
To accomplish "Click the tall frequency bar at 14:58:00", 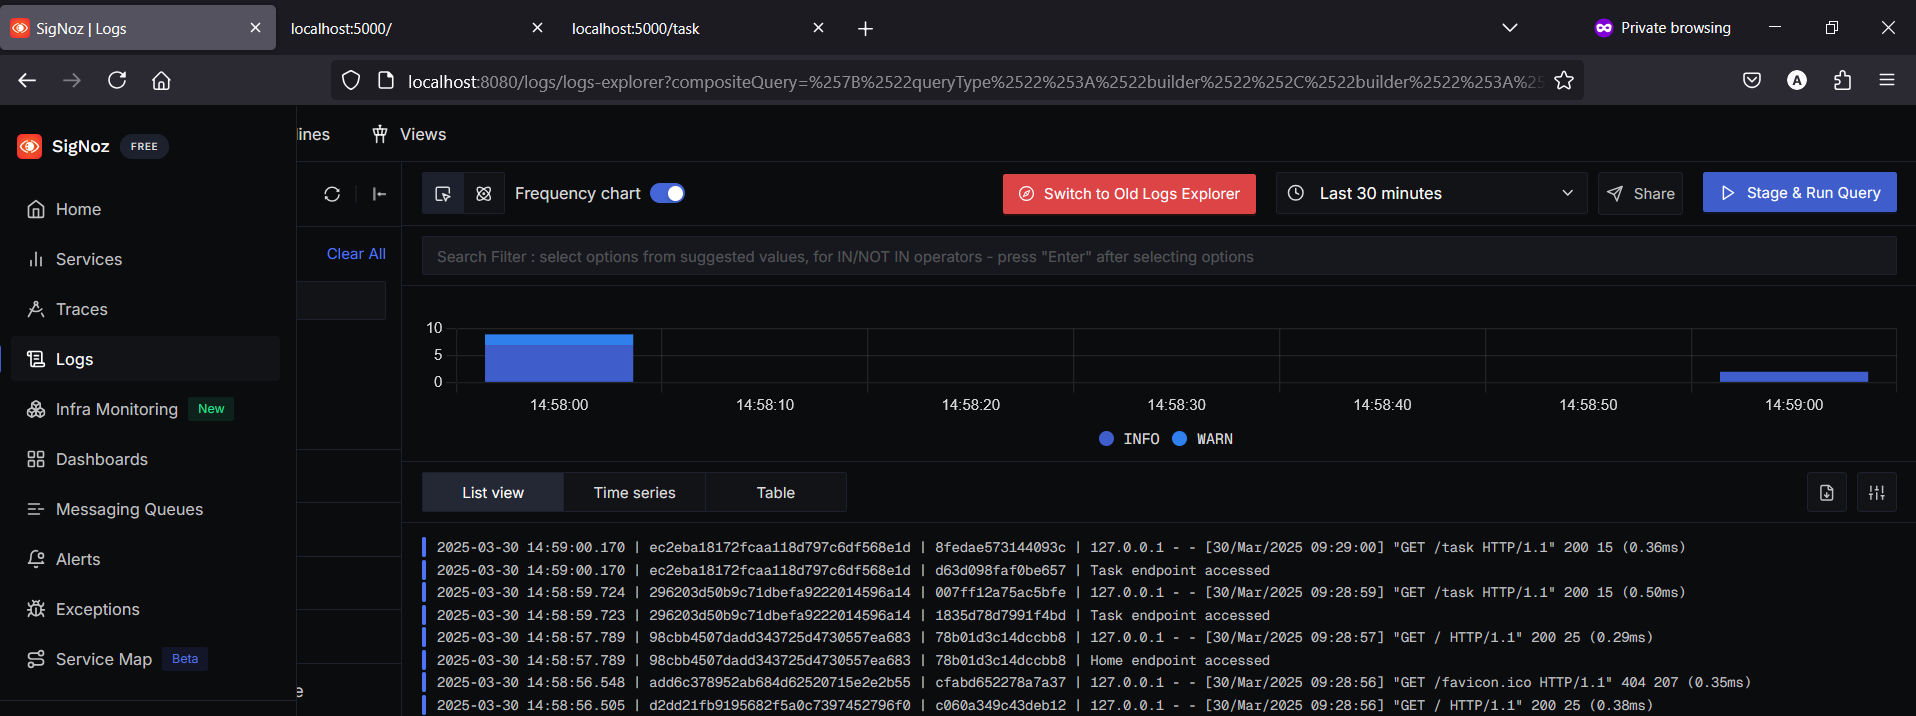I will point(559,358).
